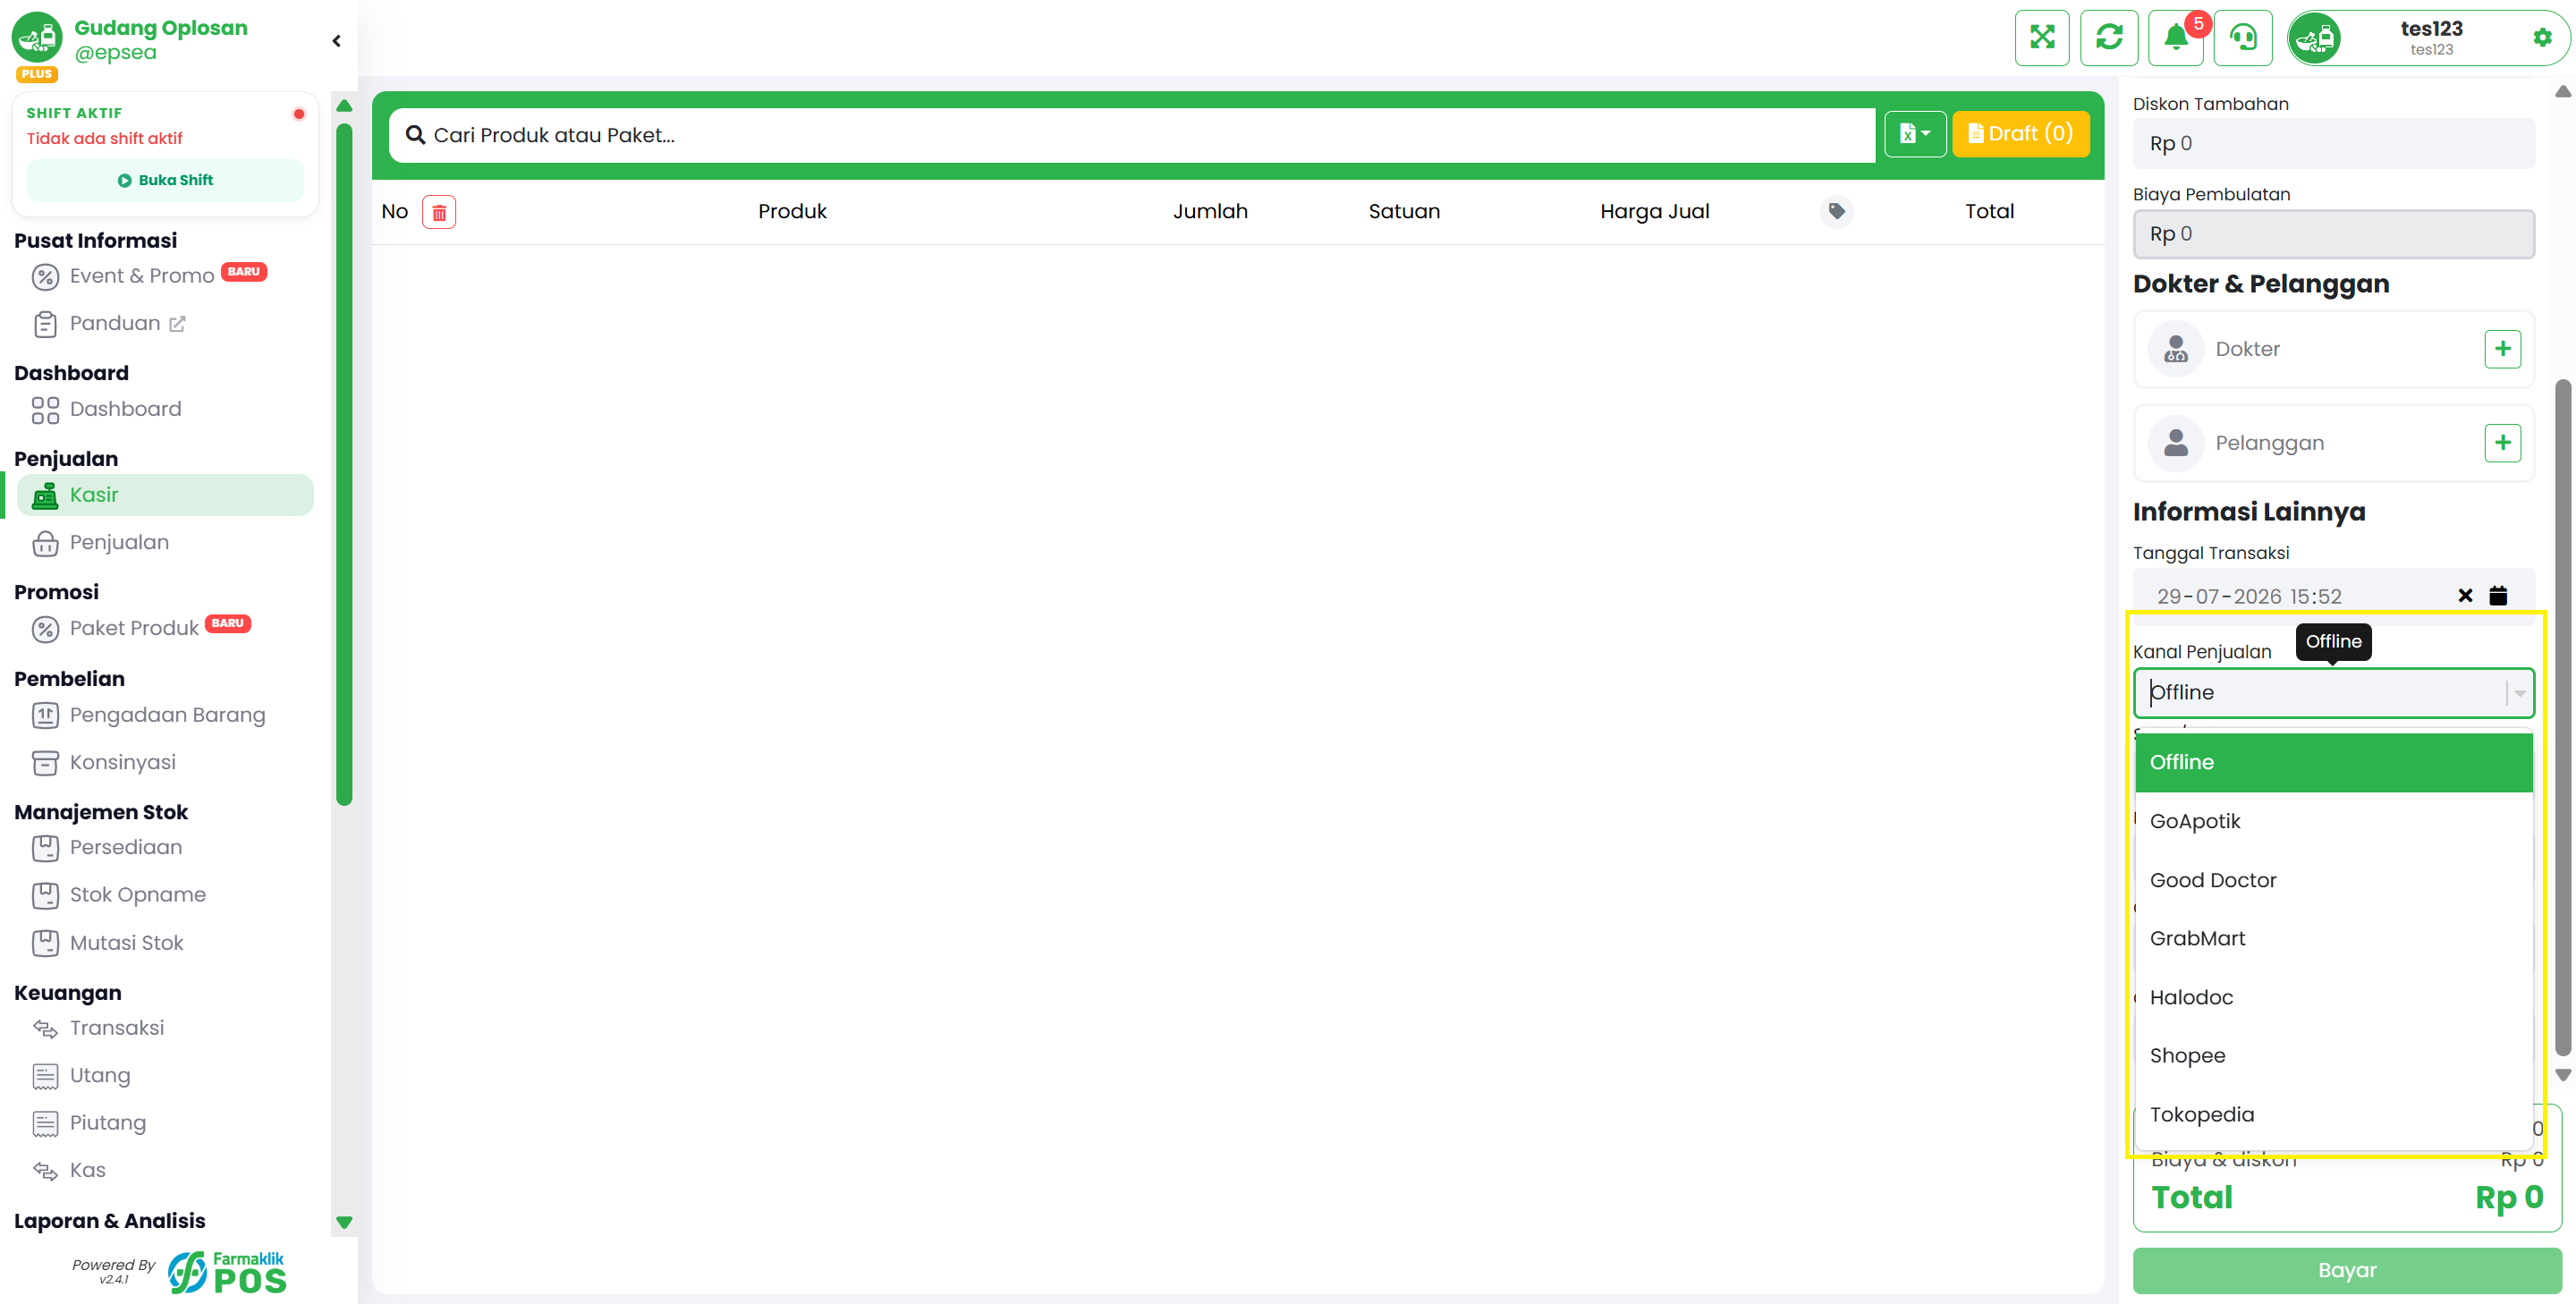Focus the Cari Produk atau Paket search field
2576x1304 pixels.
[x=1132, y=135]
